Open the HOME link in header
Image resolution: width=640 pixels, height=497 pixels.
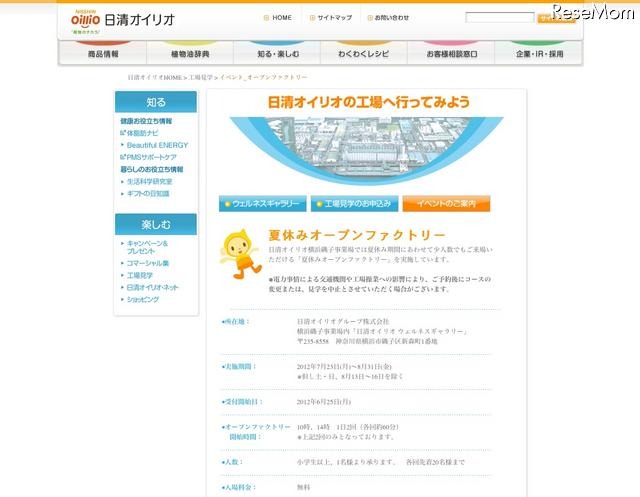(x=278, y=18)
